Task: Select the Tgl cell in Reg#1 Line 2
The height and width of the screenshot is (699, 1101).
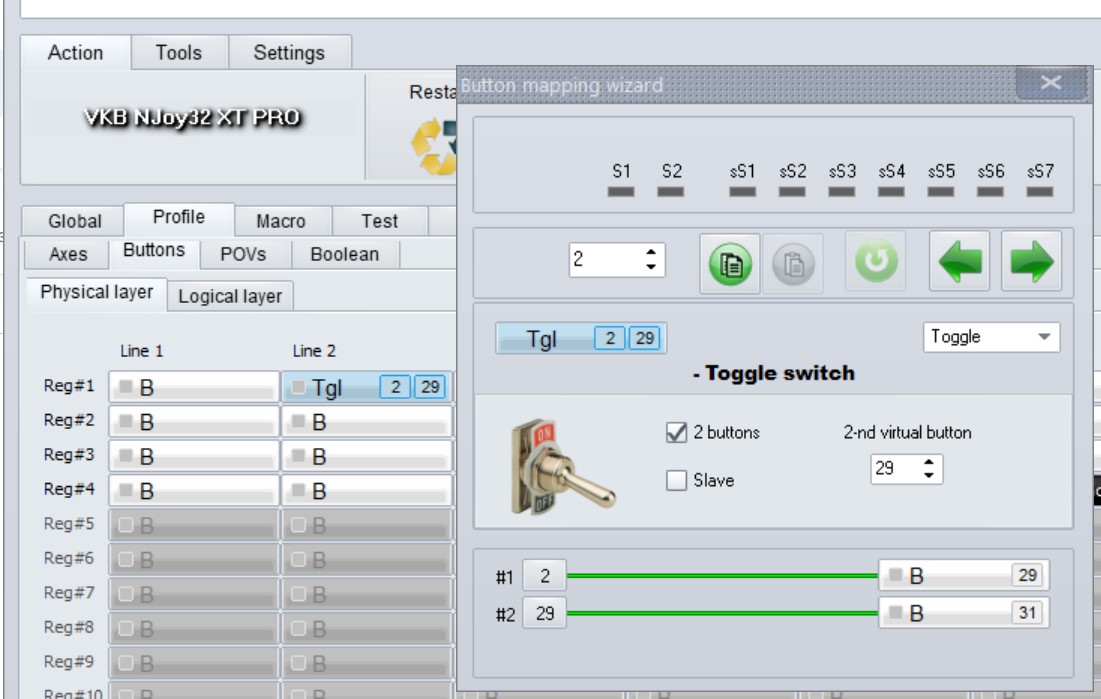Action: (x=367, y=387)
